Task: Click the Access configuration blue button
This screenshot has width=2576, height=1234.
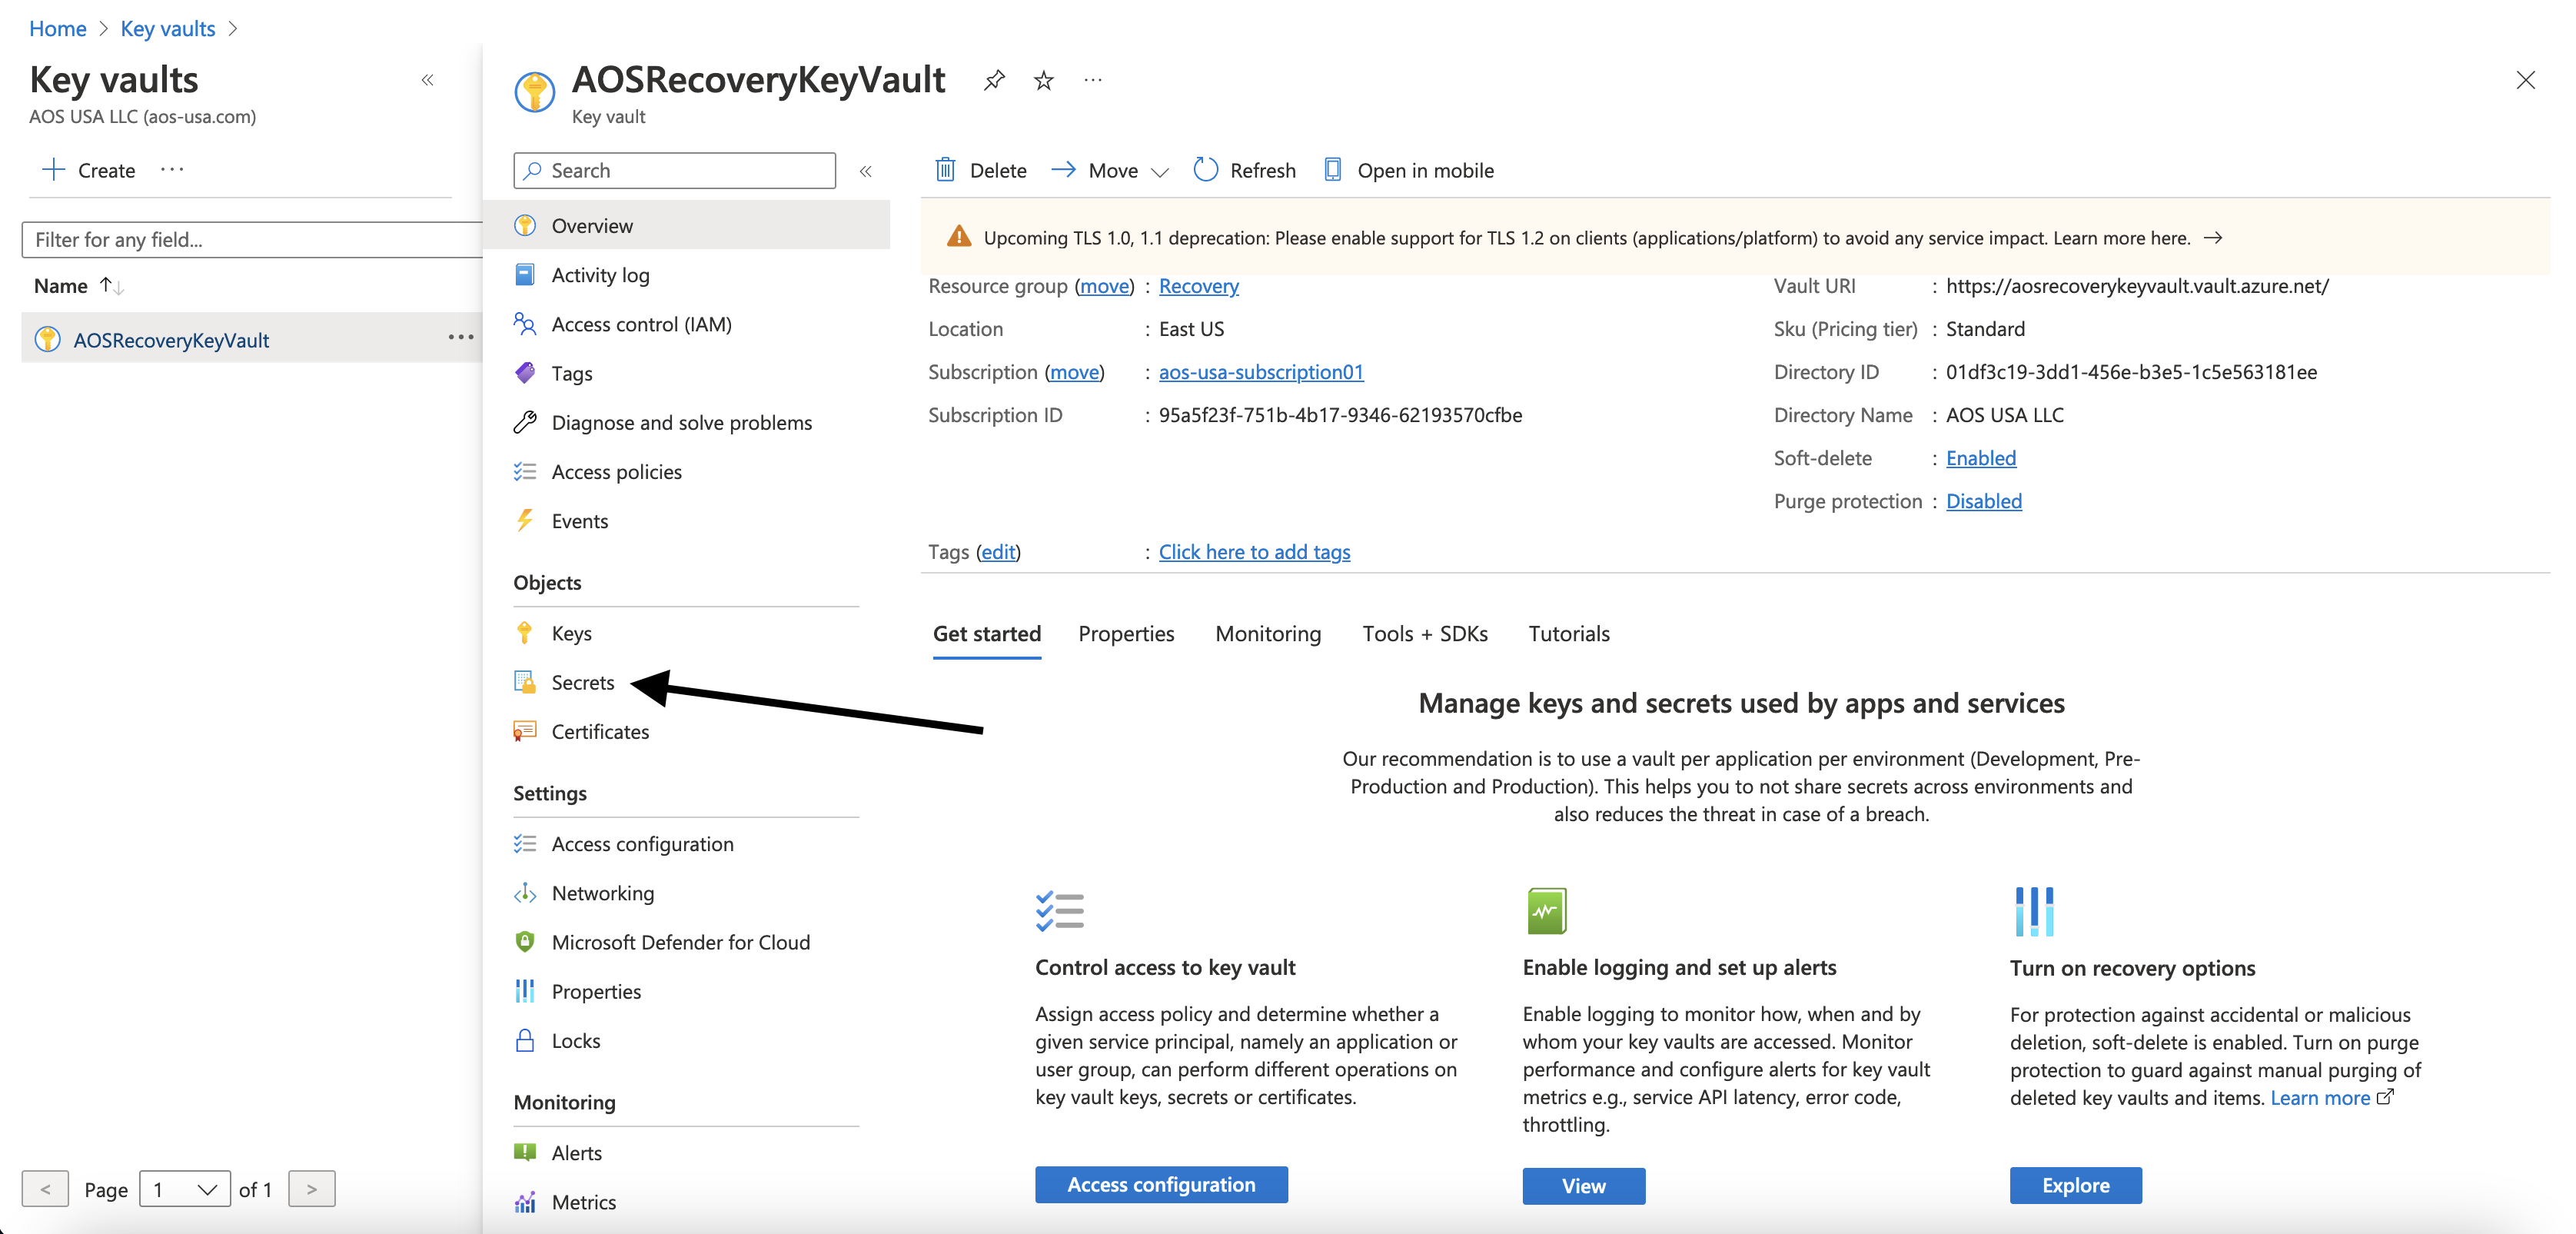Action: point(1161,1185)
